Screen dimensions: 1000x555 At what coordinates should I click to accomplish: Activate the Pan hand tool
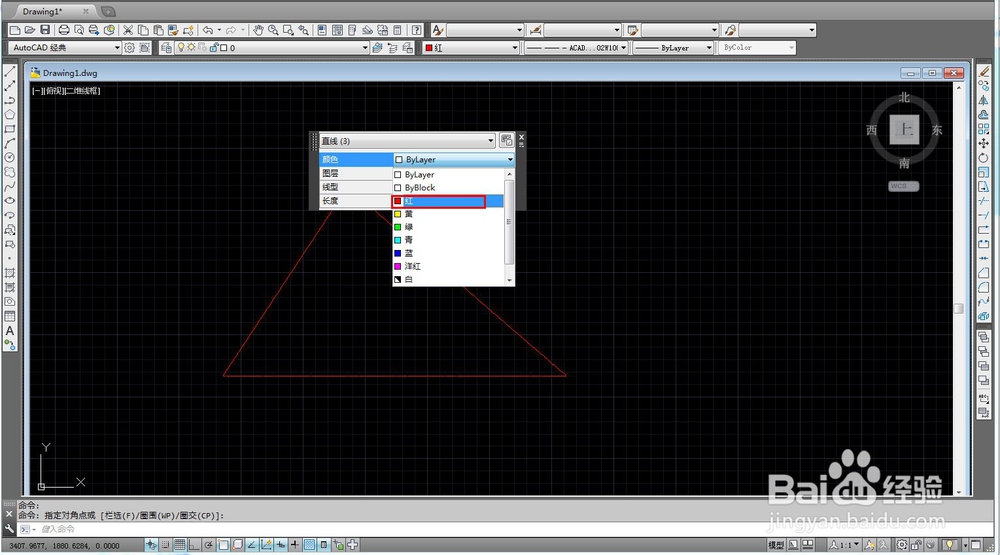point(258,30)
